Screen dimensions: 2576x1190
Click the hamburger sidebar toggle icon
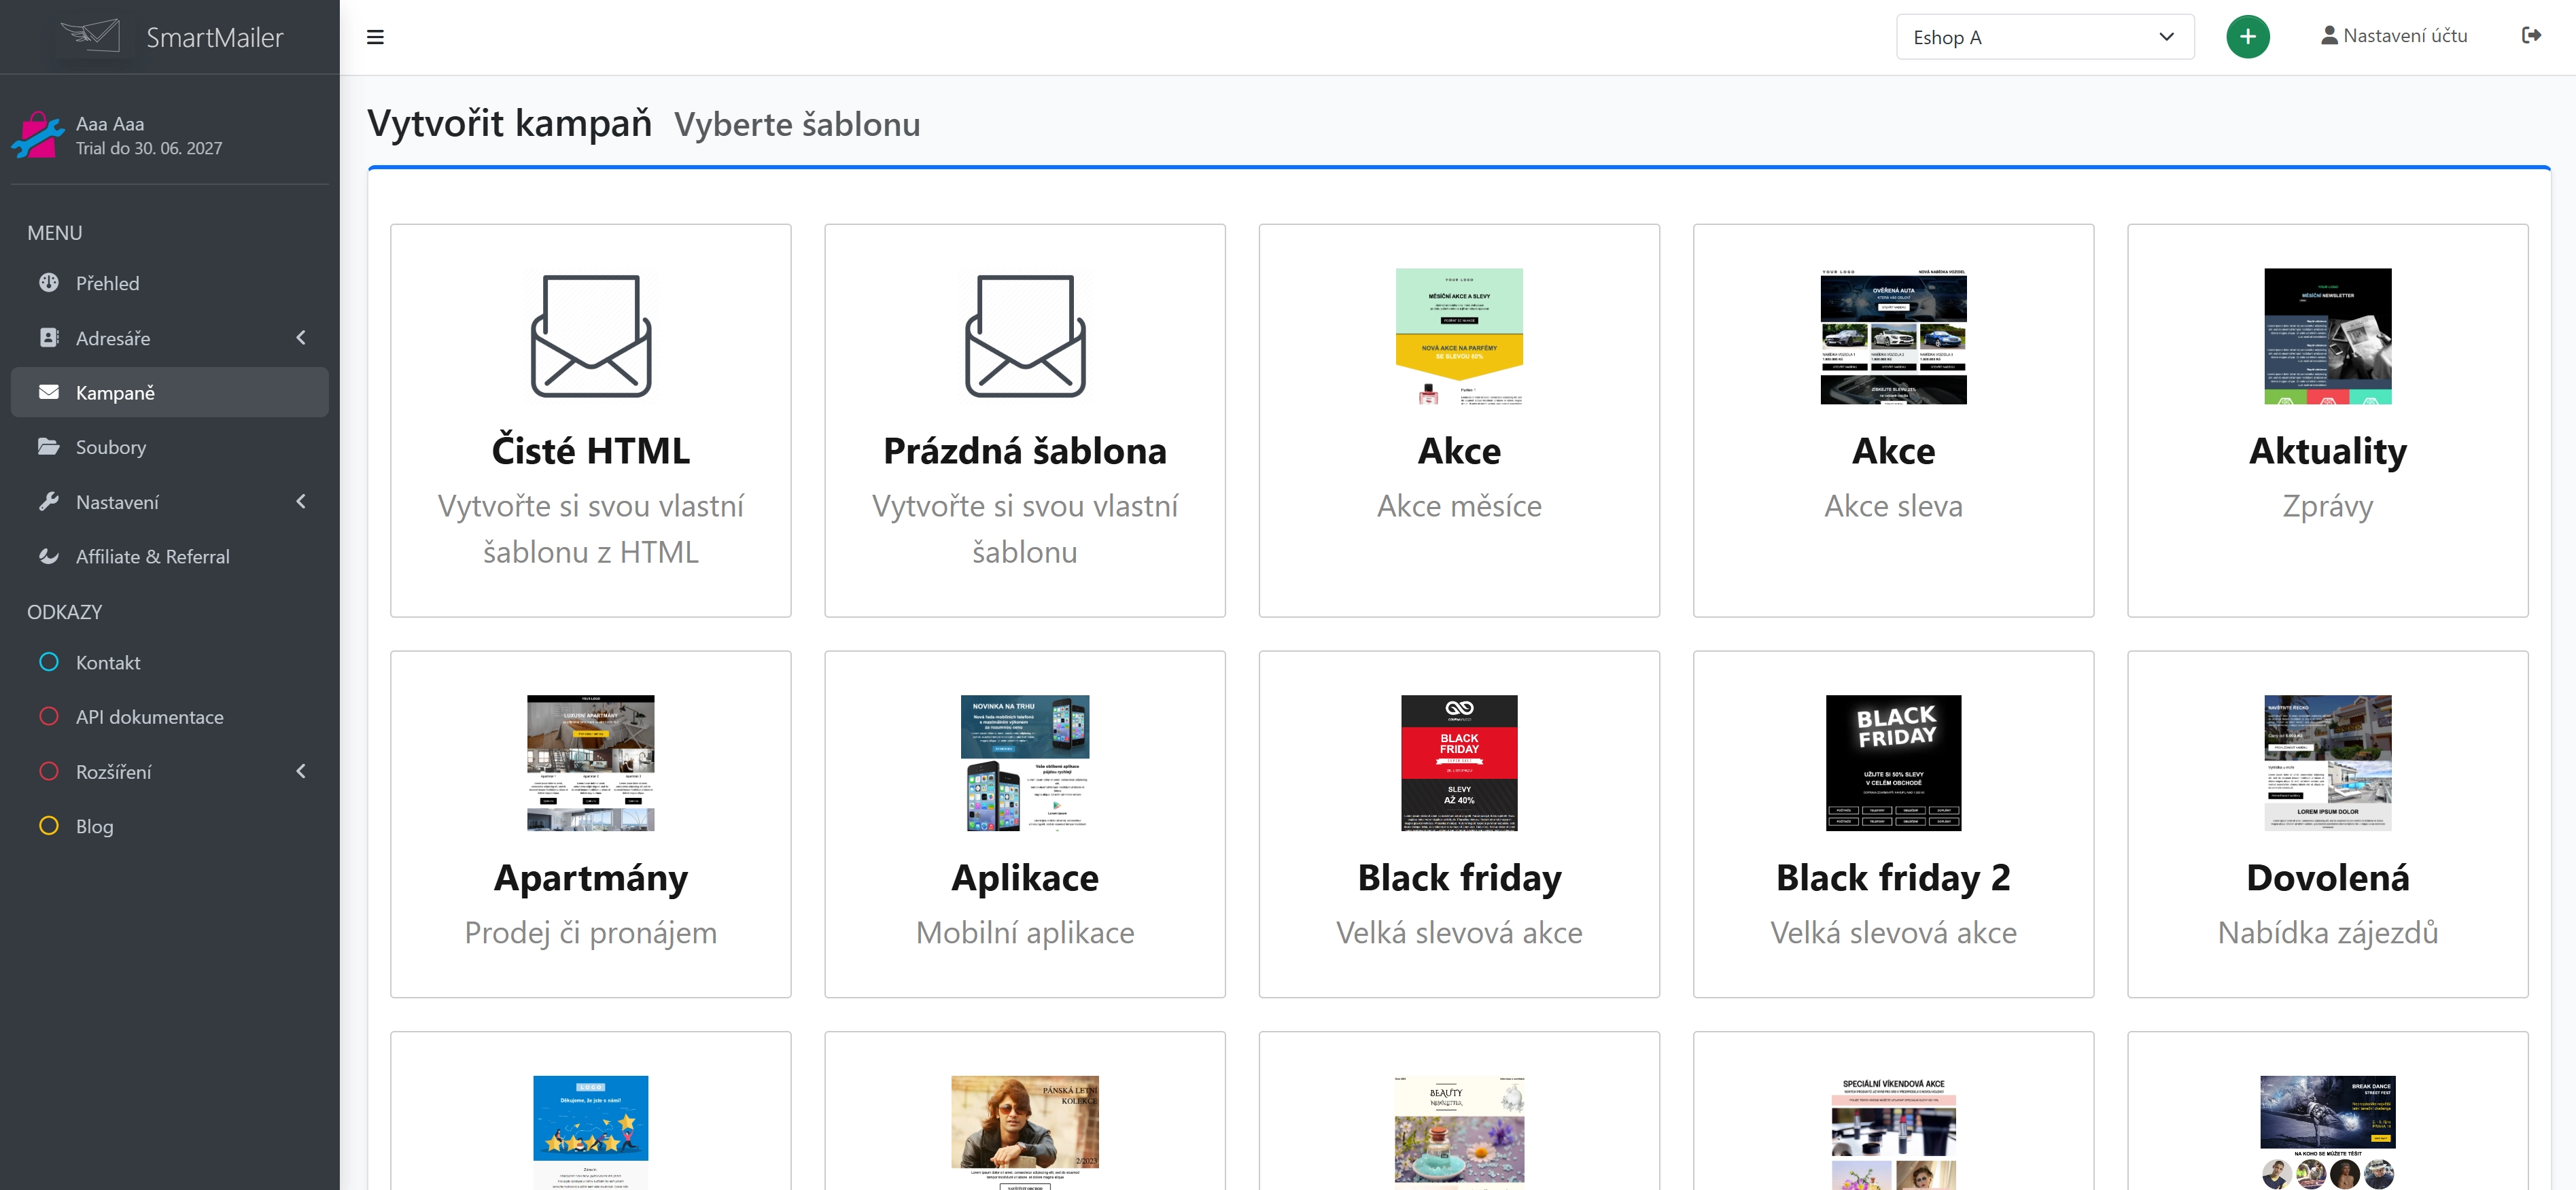(375, 37)
